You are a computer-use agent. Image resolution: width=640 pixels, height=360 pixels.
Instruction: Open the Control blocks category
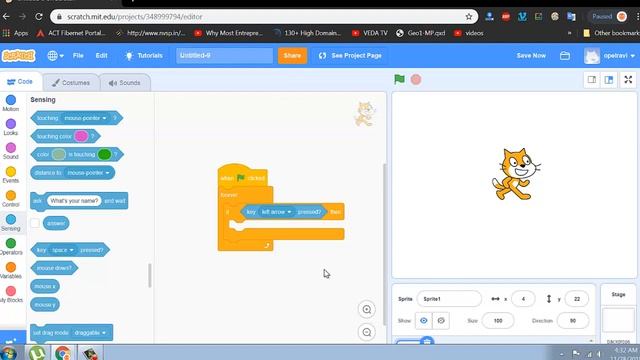pyautogui.click(x=11, y=198)
